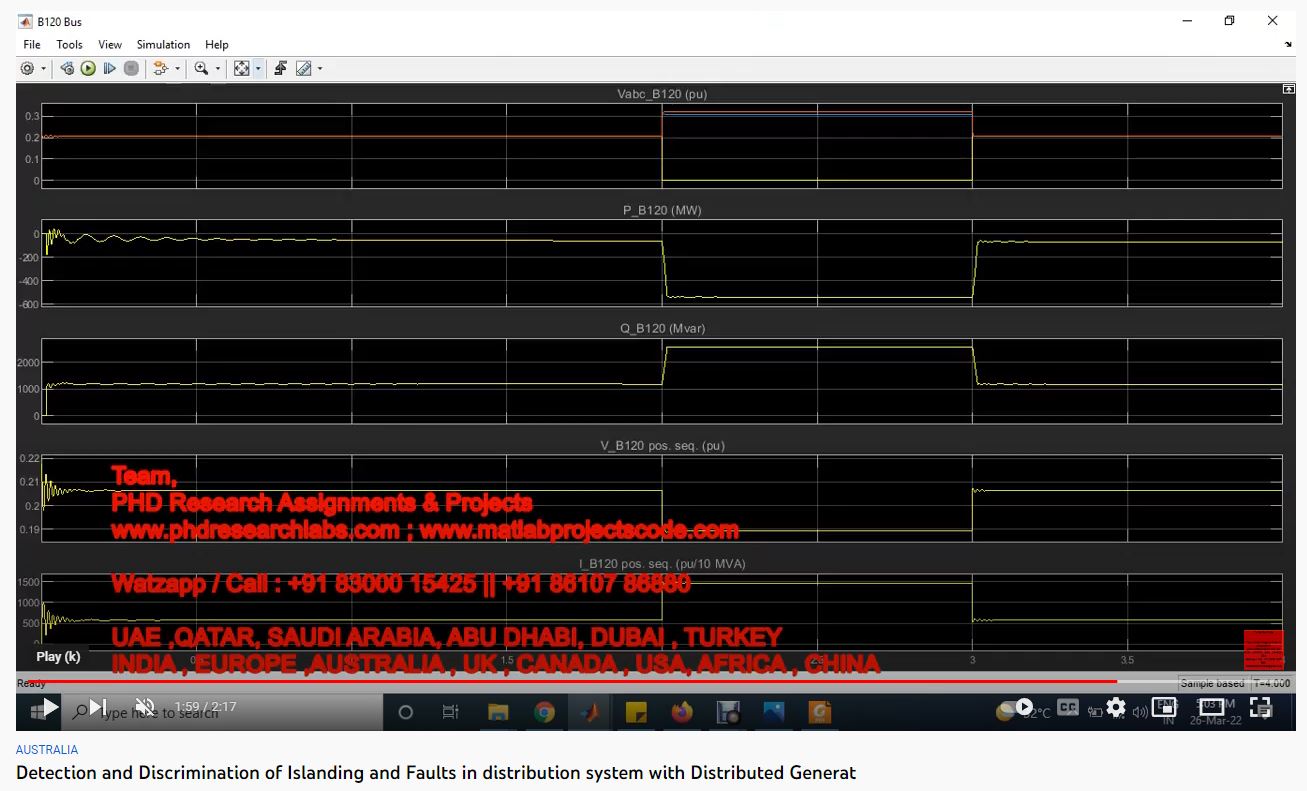This screenshot has height=791, width=1307.
Task: Open the Triggers tool icon
Action: tap(281, 69)
